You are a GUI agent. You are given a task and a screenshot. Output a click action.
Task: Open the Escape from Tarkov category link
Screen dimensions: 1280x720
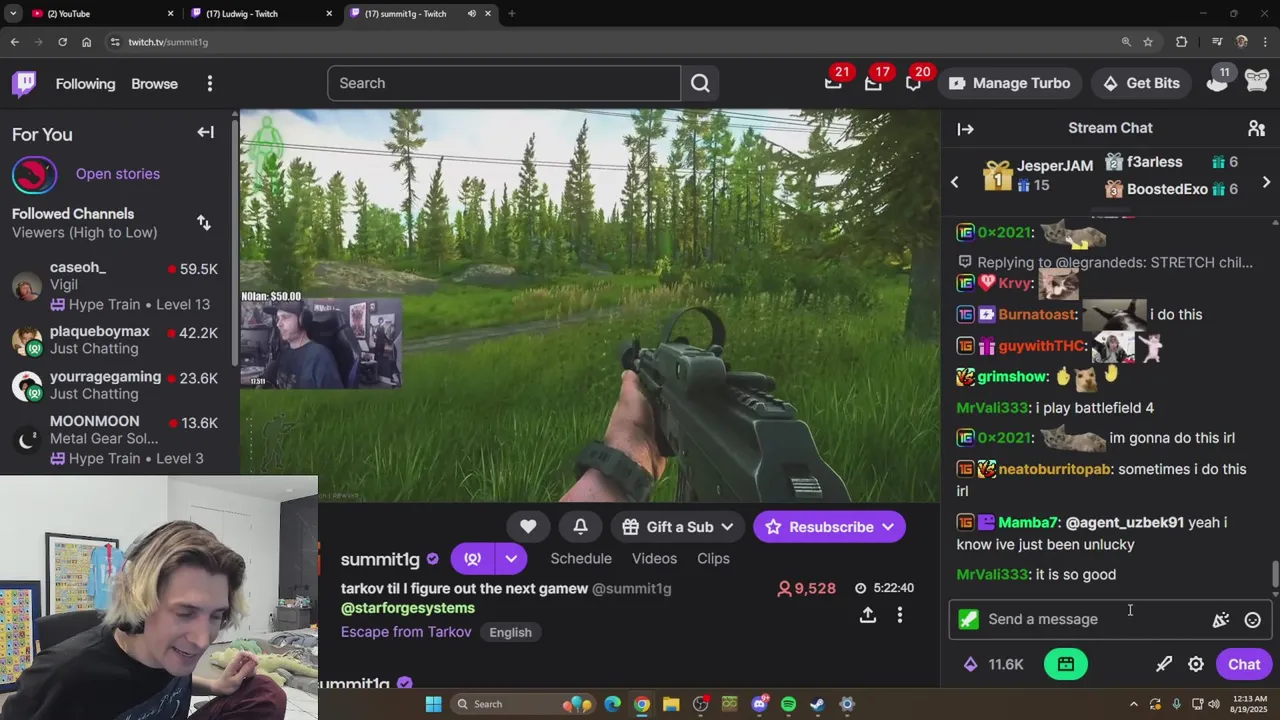pos(406,632)
